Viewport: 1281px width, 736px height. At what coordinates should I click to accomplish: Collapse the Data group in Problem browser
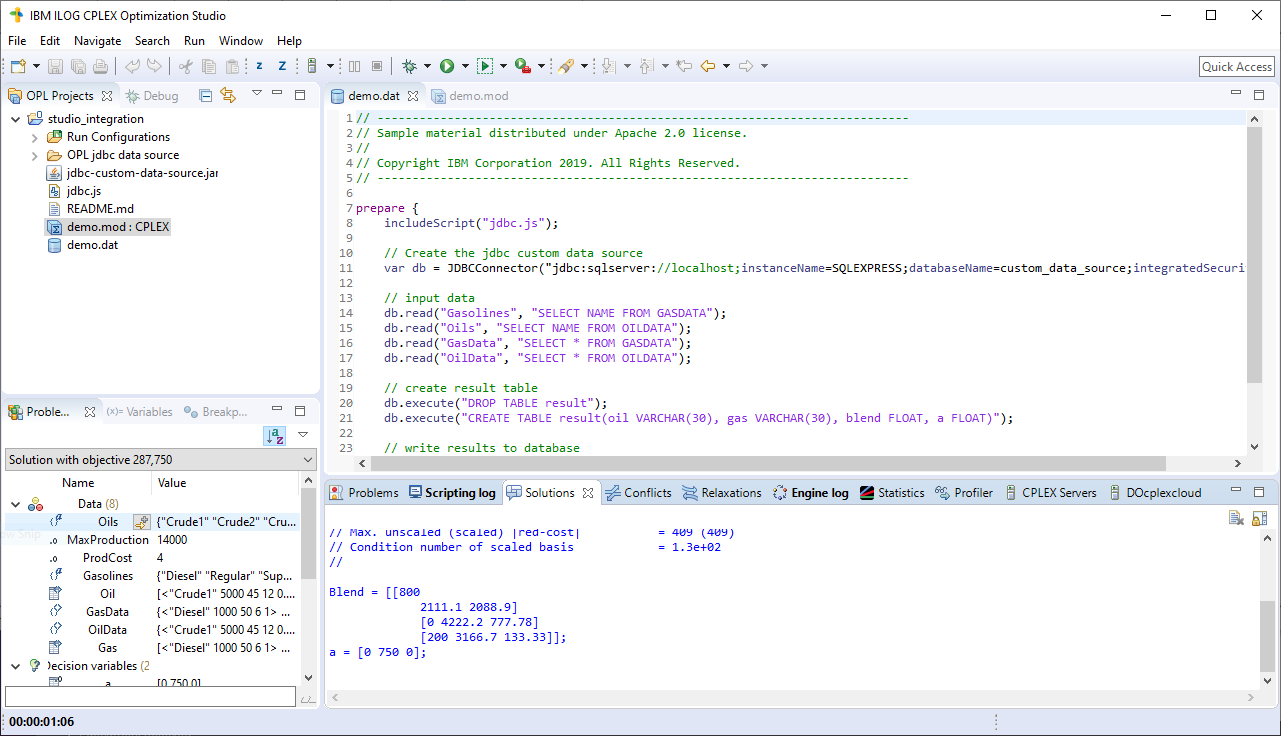pyautogui.click(x=16, y=504)
